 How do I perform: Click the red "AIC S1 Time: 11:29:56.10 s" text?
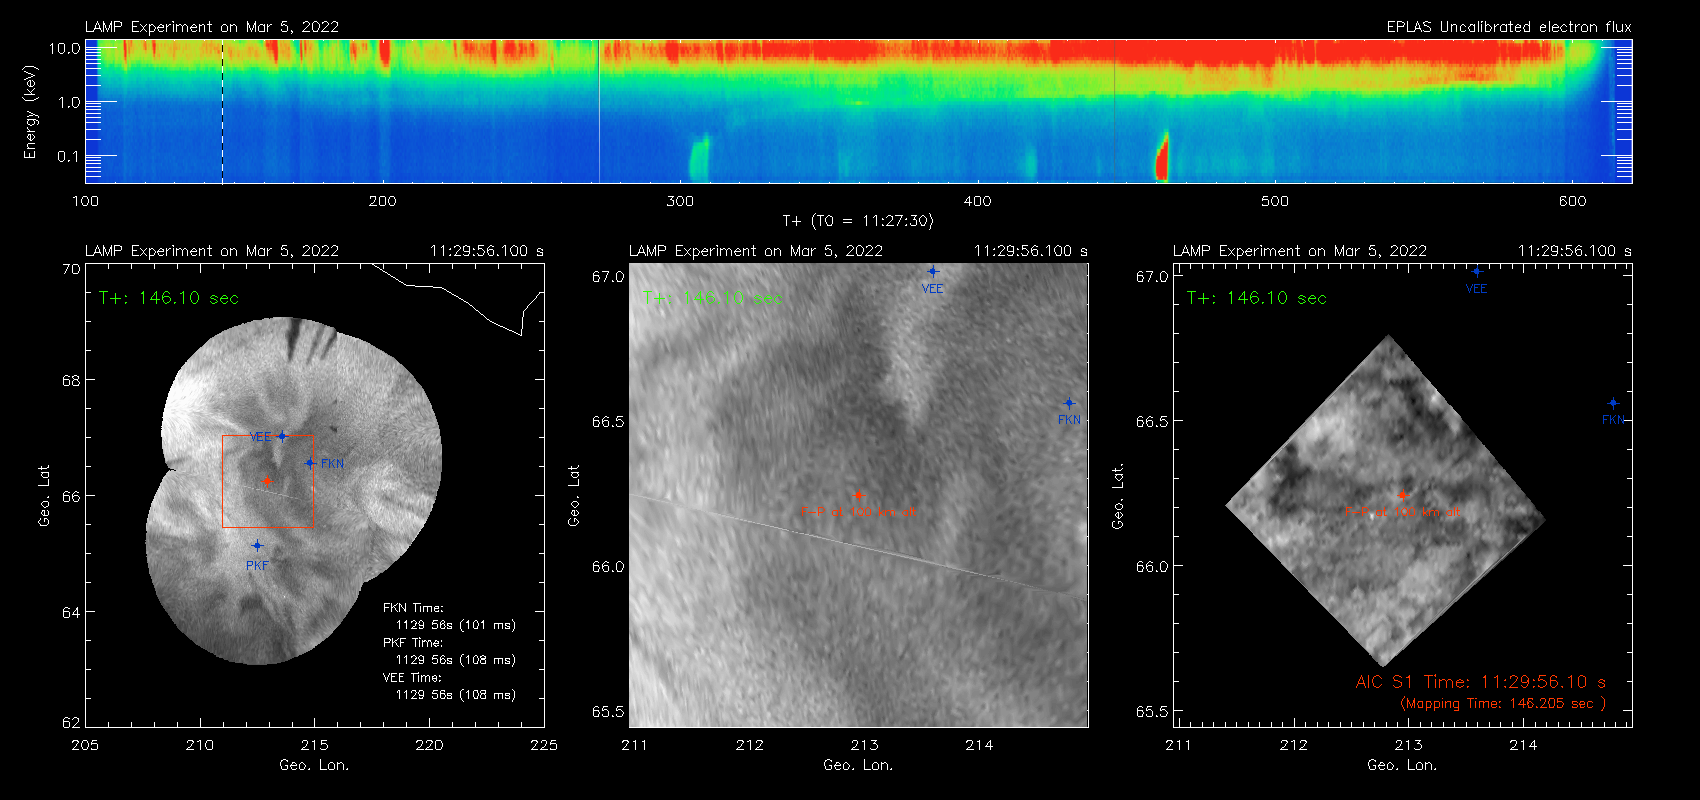1481,682
